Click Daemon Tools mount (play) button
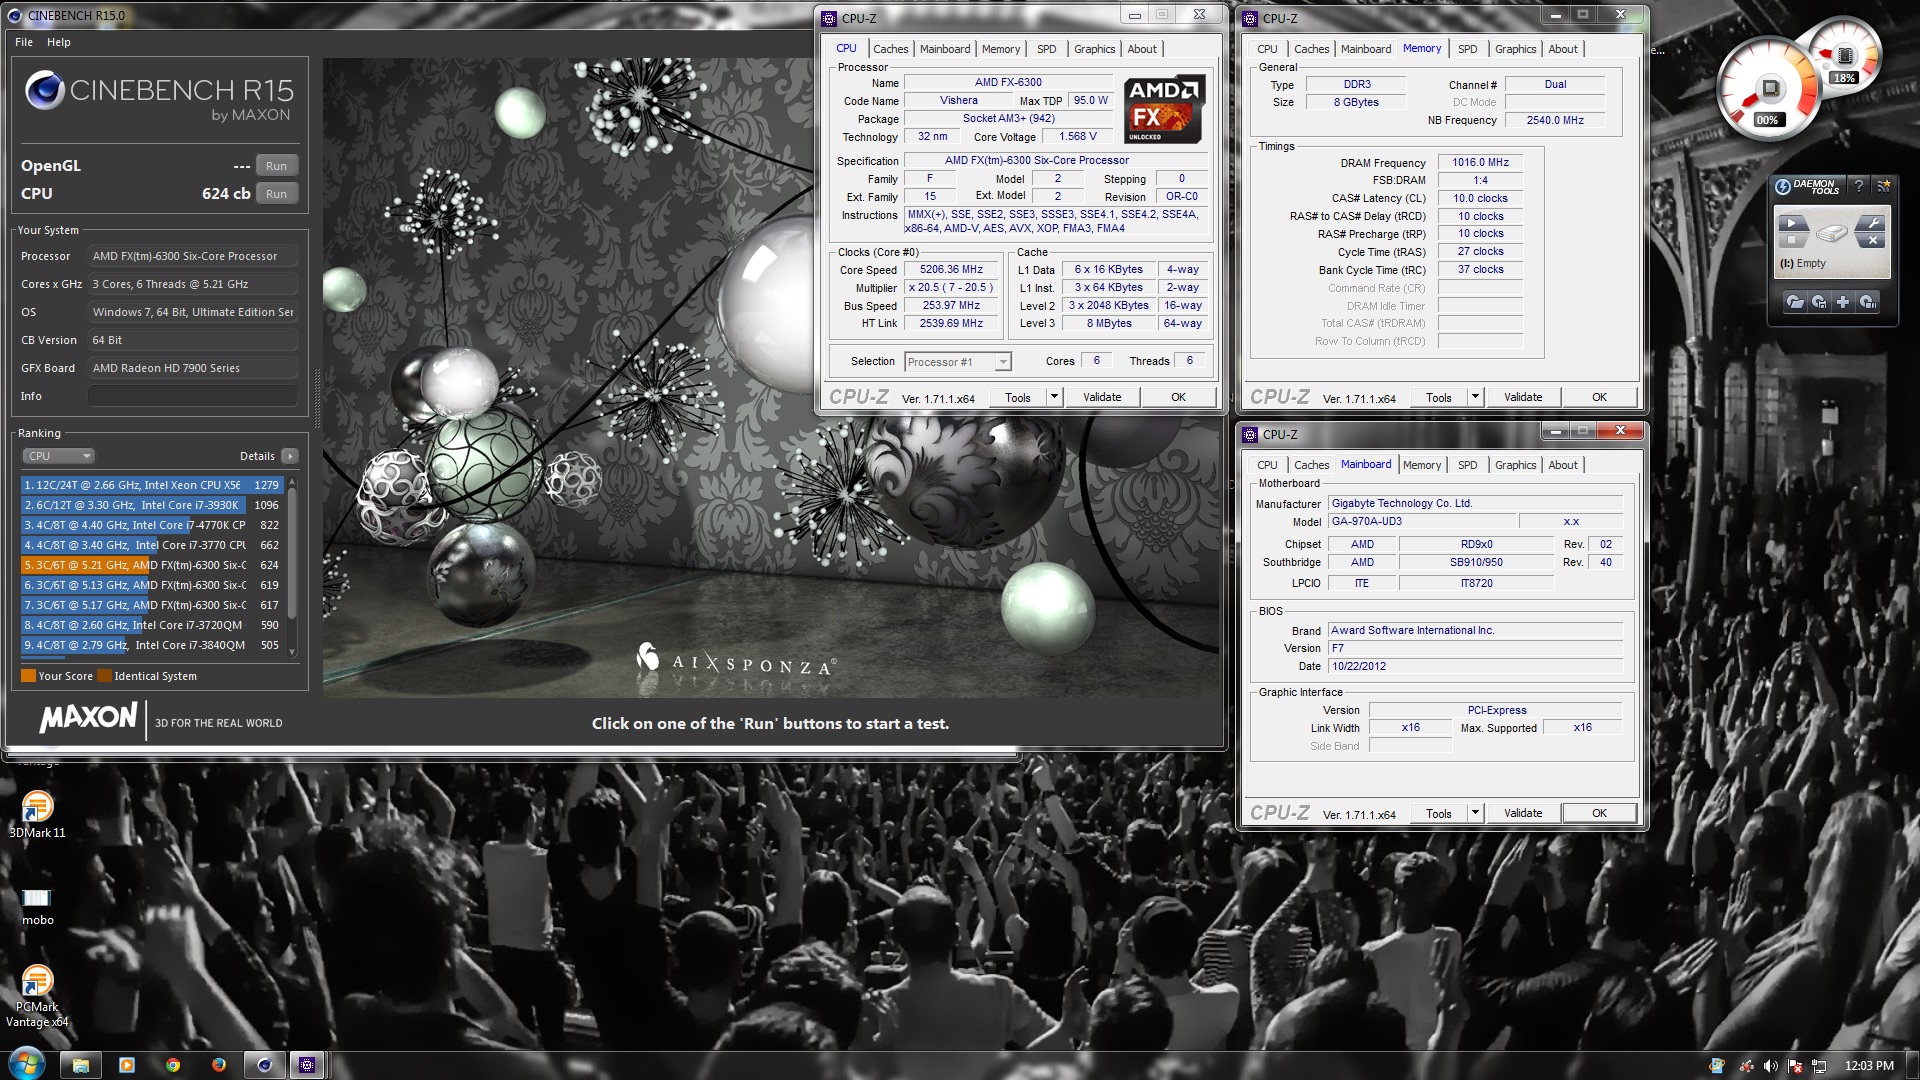 [x=1793, y=223]
